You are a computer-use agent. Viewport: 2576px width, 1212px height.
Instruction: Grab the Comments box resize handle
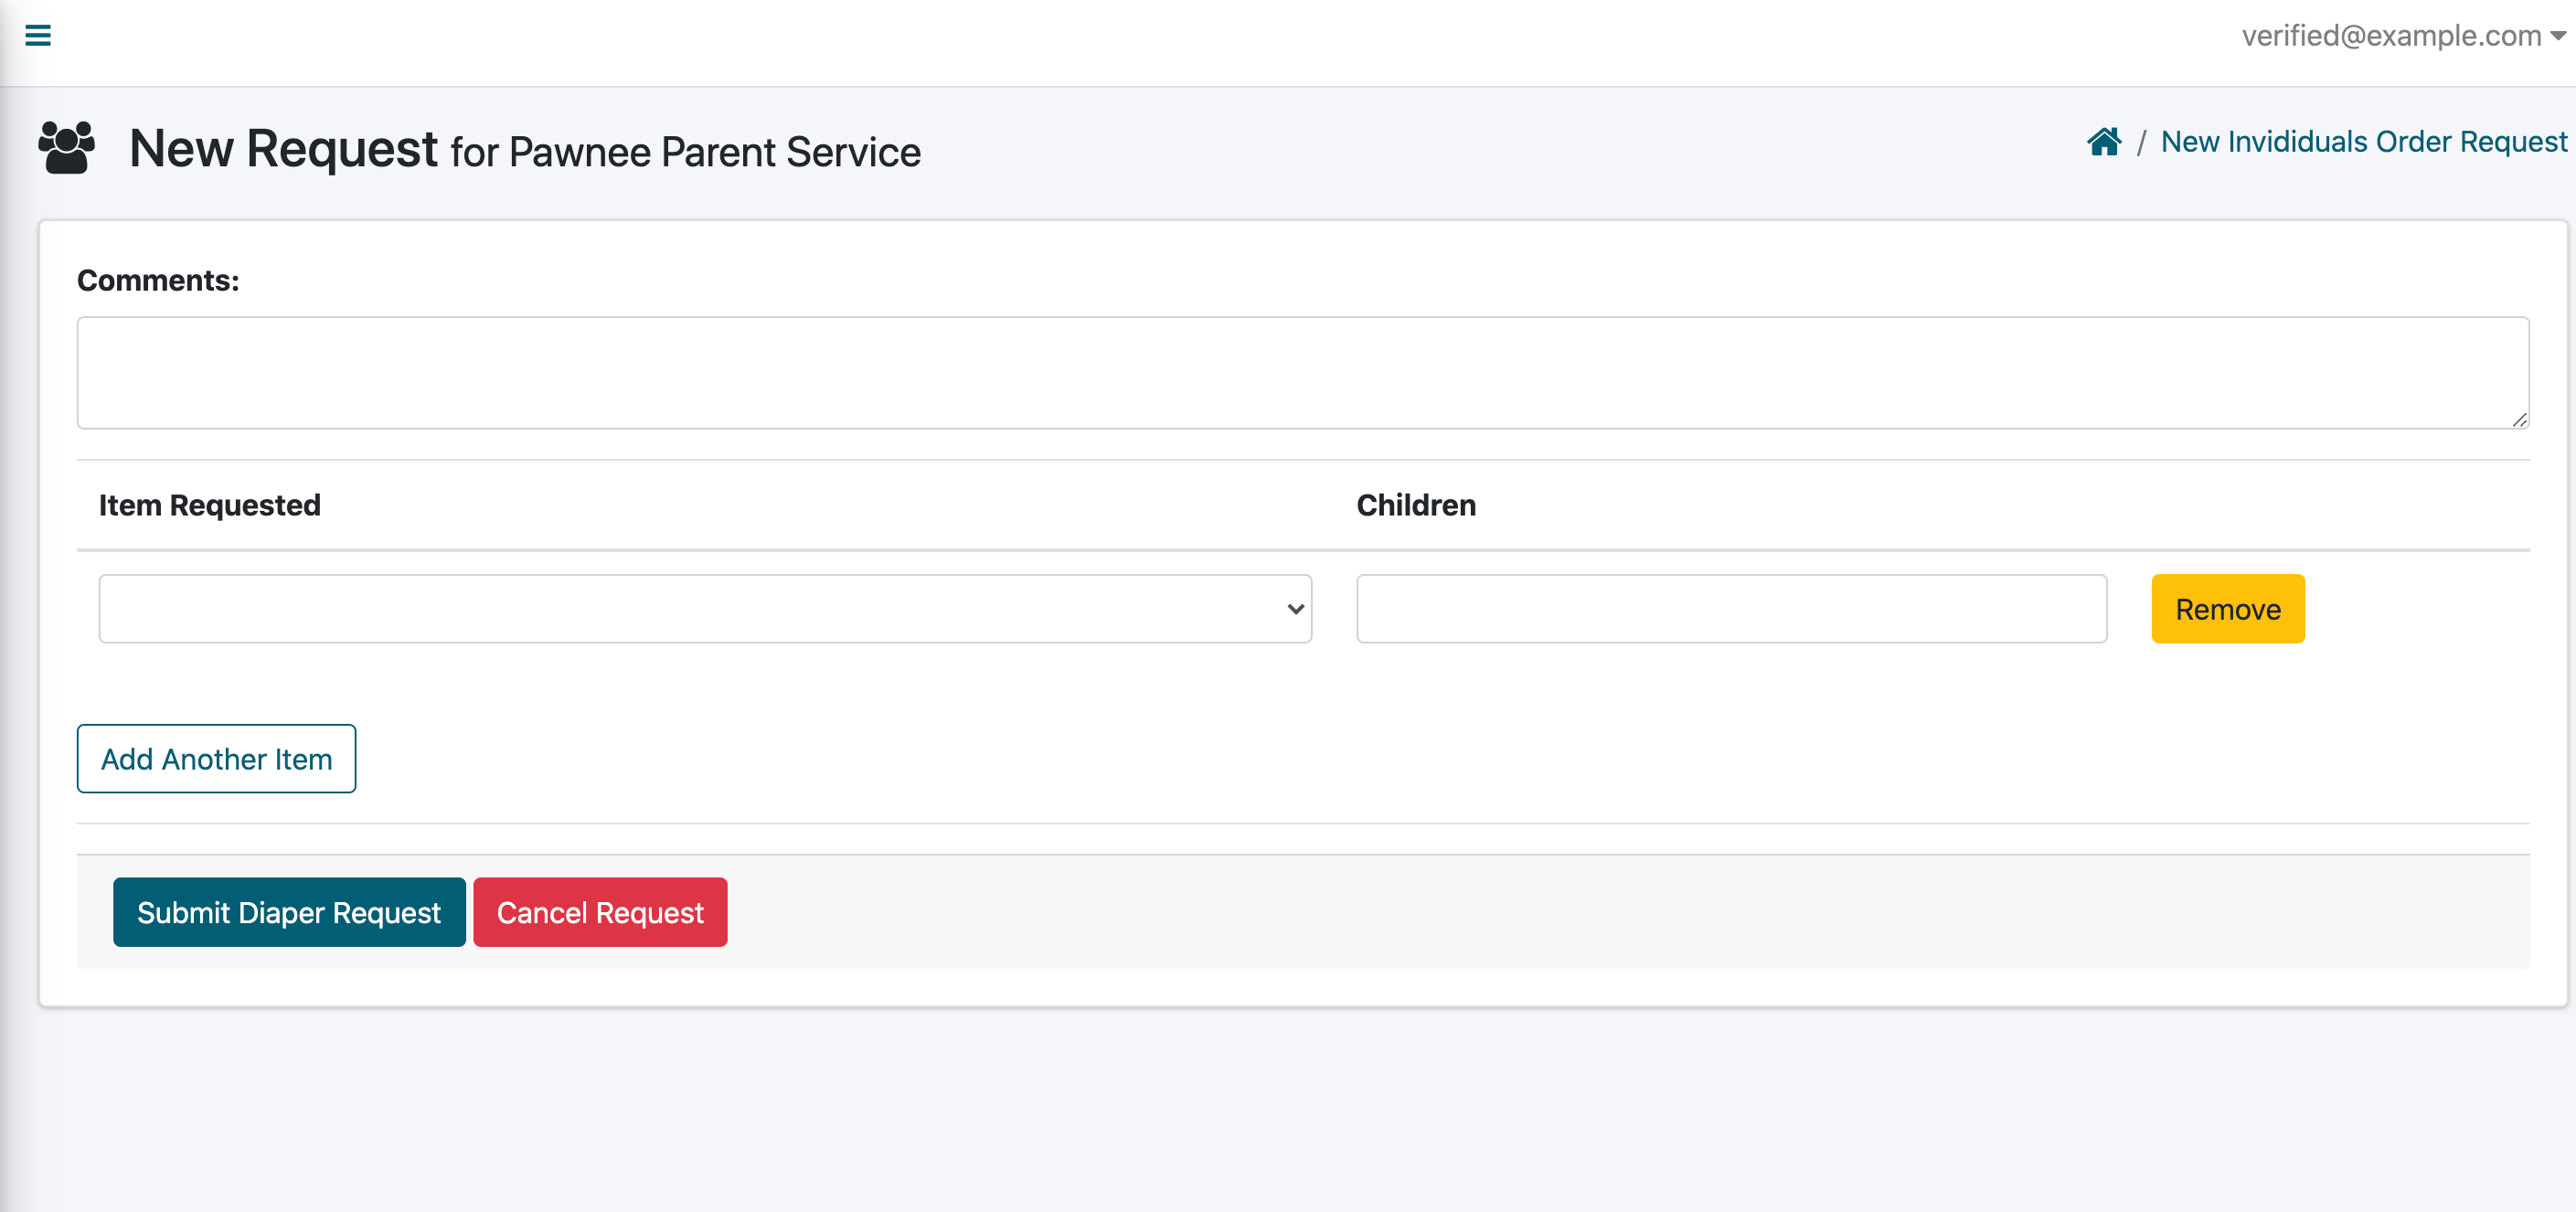pos(2519,420)
